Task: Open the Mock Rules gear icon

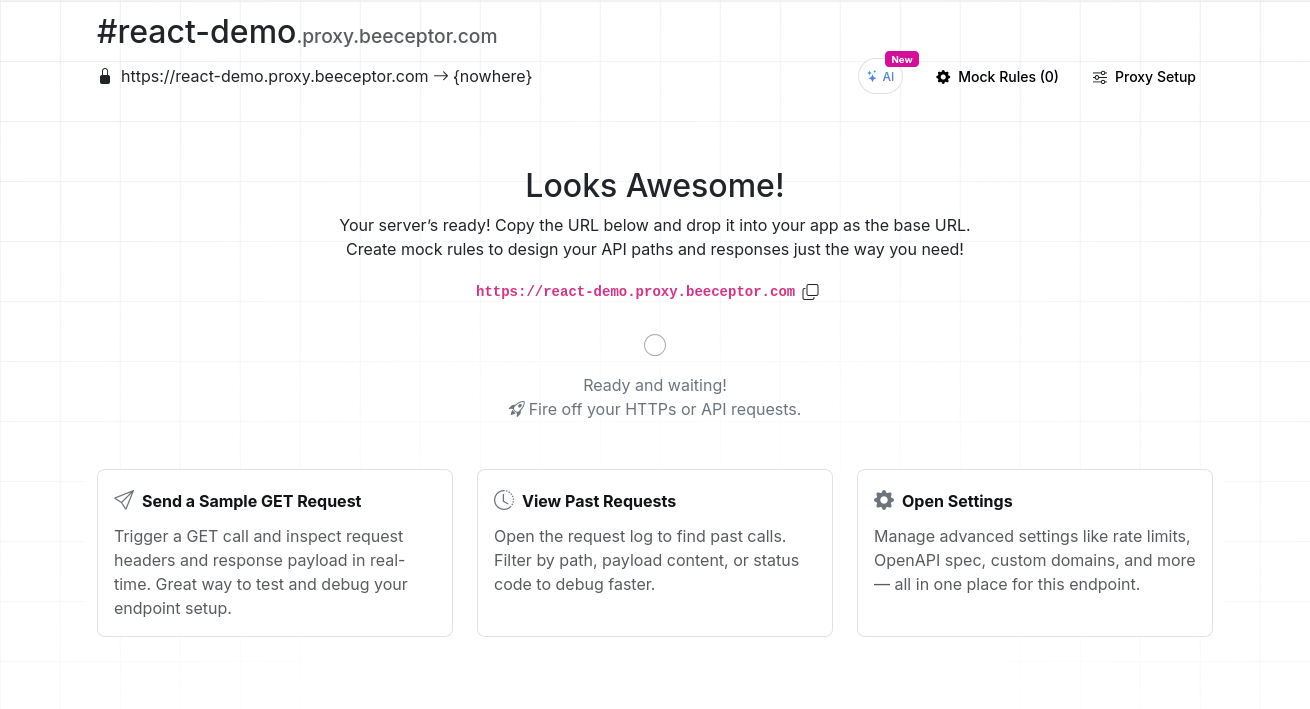Action: [x=943, y=77]
